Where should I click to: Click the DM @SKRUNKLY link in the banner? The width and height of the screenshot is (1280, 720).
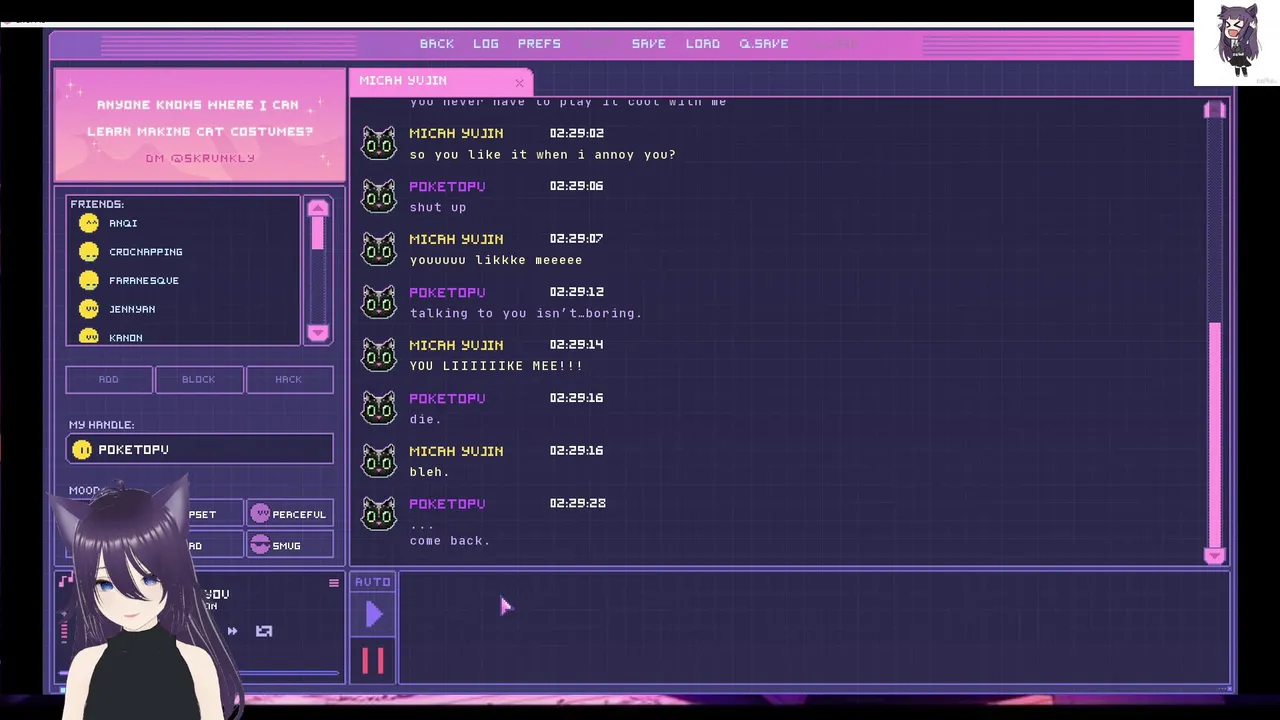[x=200, y=158]
